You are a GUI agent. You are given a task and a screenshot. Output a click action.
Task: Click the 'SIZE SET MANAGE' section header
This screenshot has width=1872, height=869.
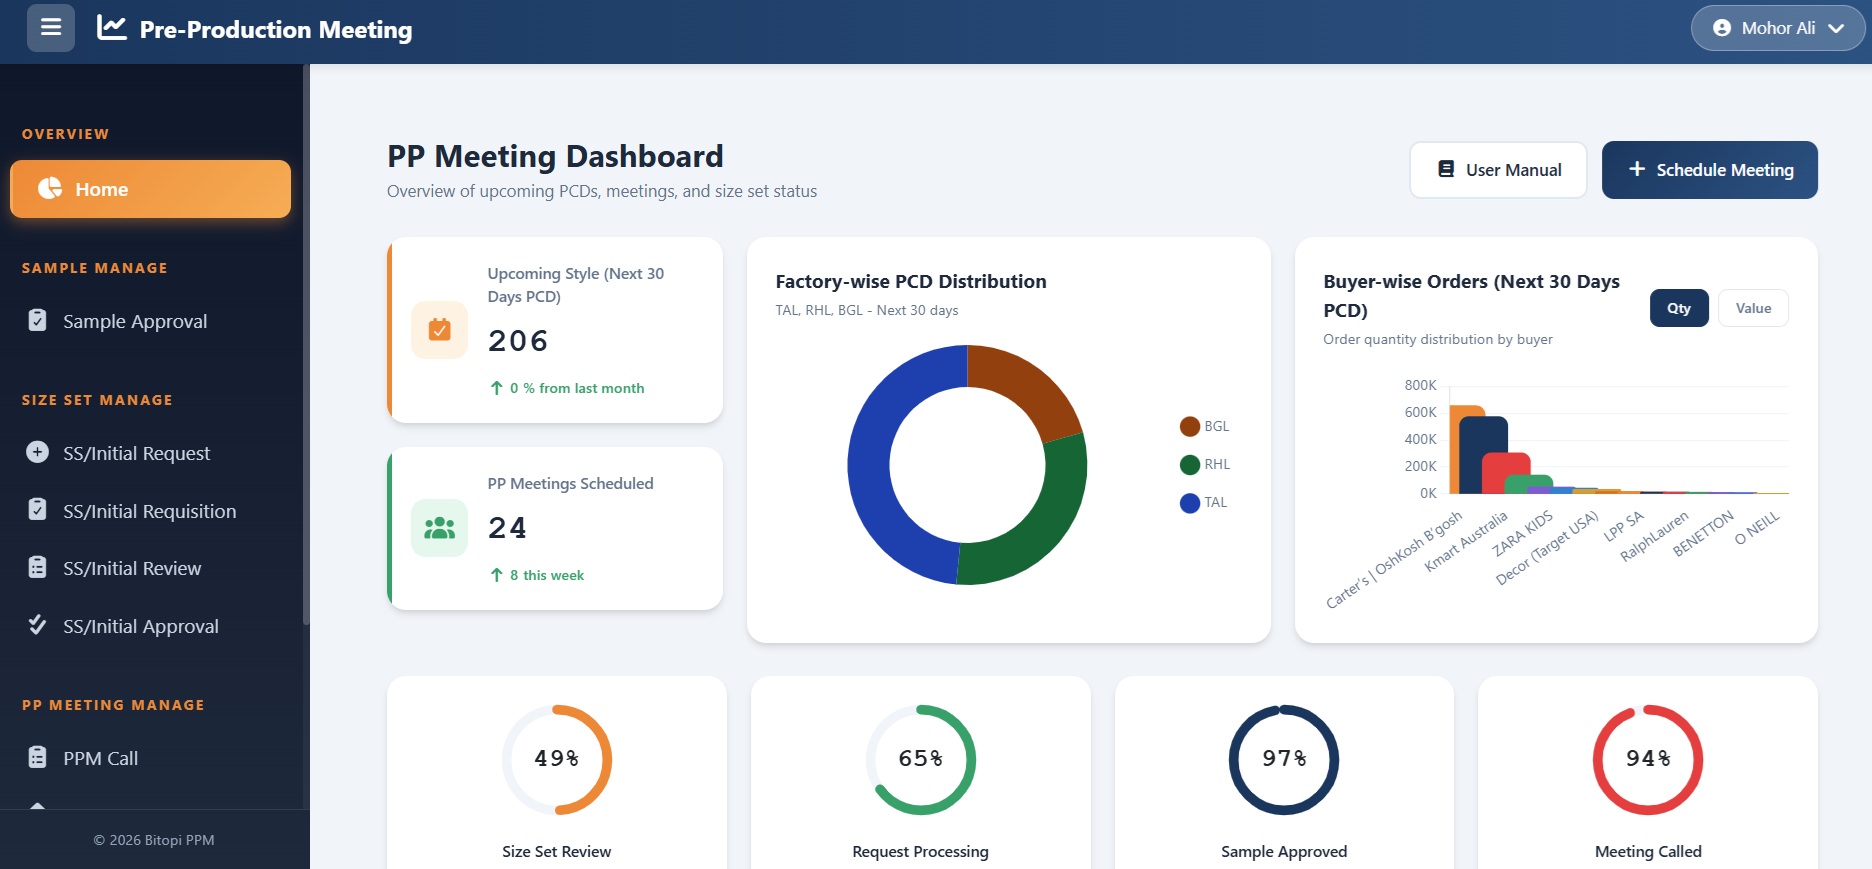[x=97, y=400]
